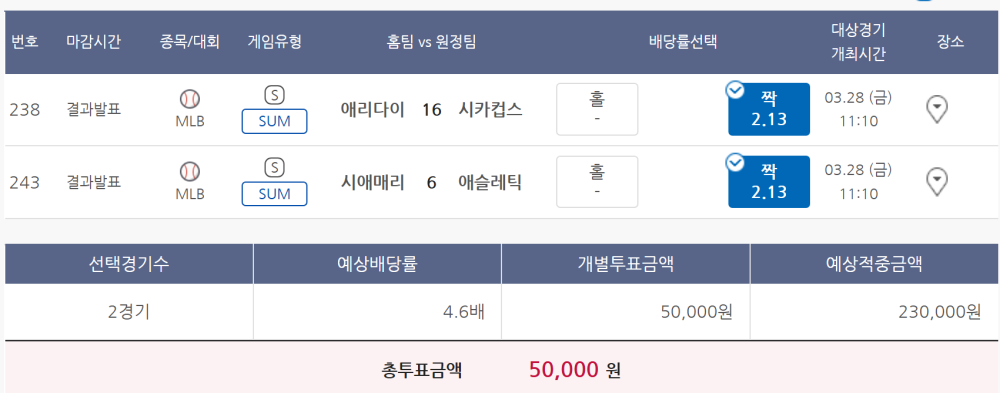Click the 50,000원 individual bet amount field
The width and height of the screenshot is (1000, 393).
point(626,312)
